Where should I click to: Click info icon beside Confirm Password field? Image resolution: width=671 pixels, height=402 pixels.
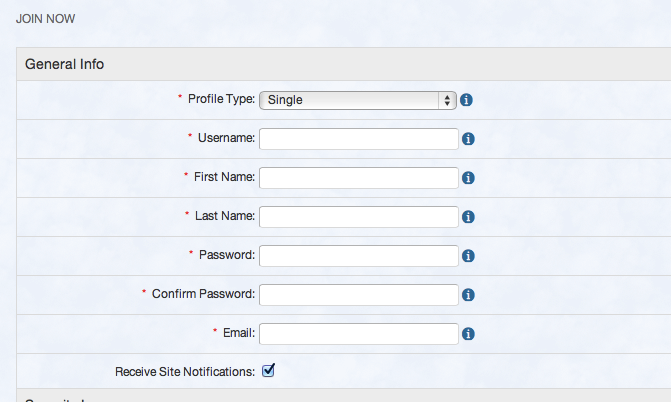pyautogui.click(x=467, y=295)
